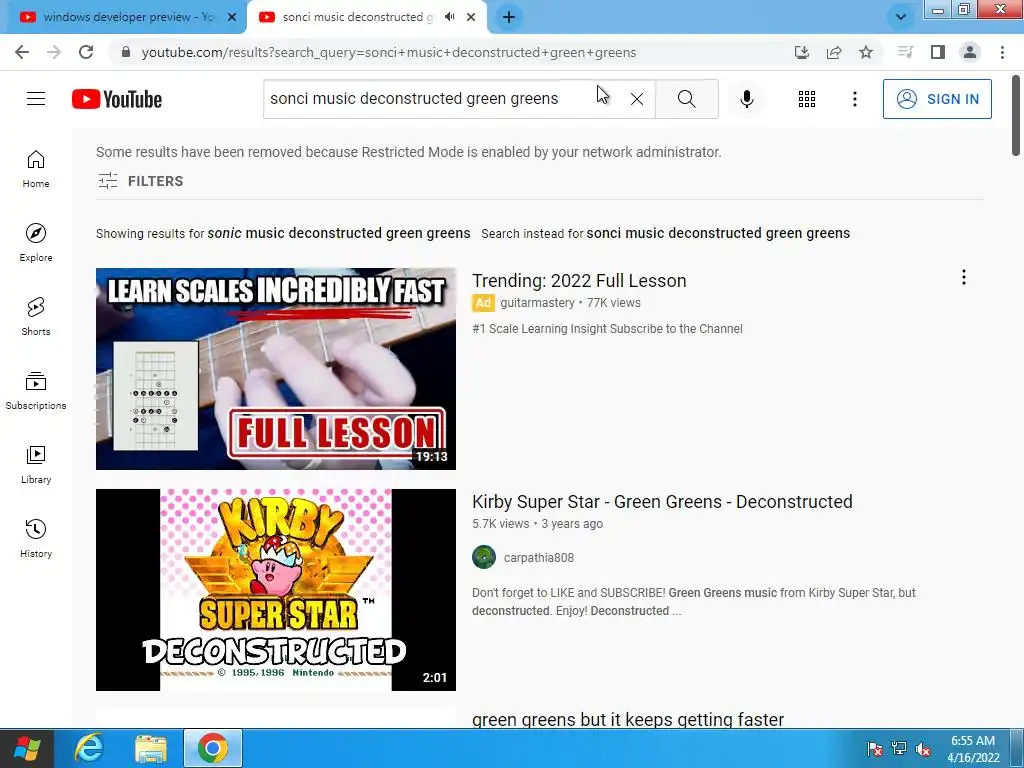Open History in the sidebar

click(x=36, y=538)
